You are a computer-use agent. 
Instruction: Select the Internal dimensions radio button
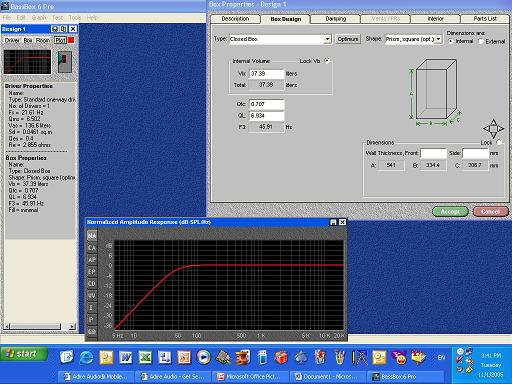click(x=451, y=41)
